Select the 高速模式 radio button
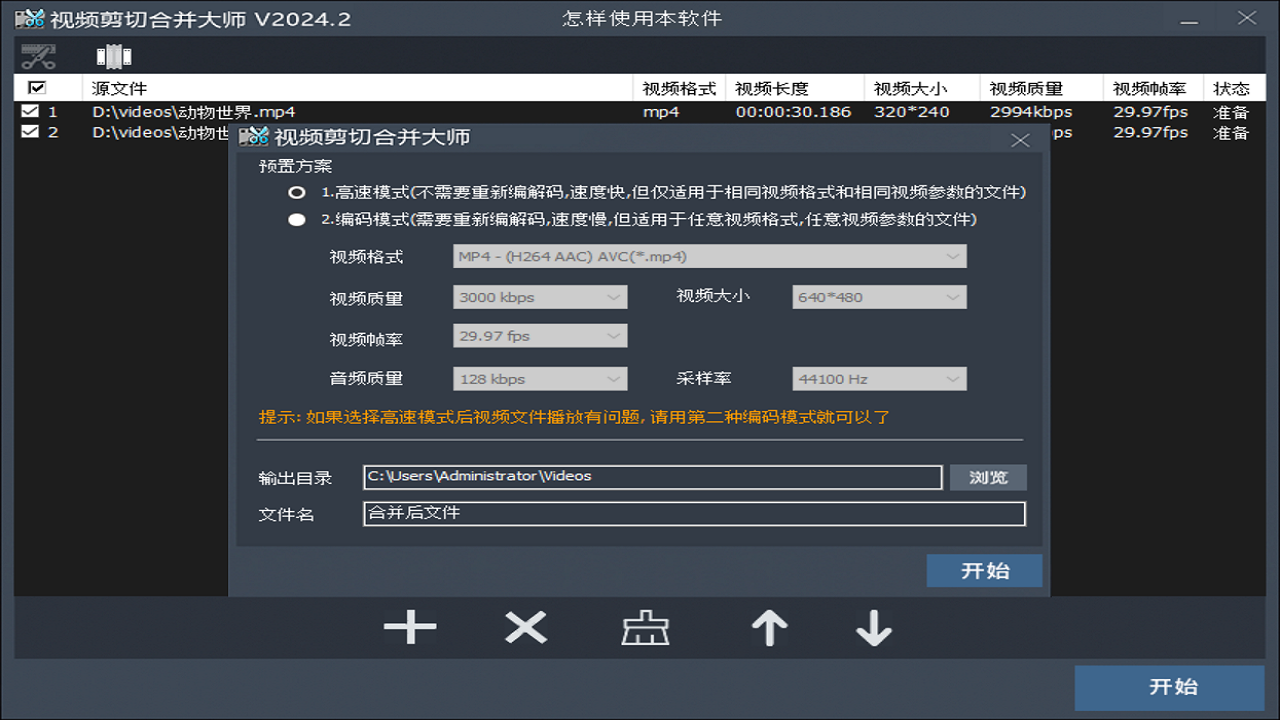 [x=296, y=192]
